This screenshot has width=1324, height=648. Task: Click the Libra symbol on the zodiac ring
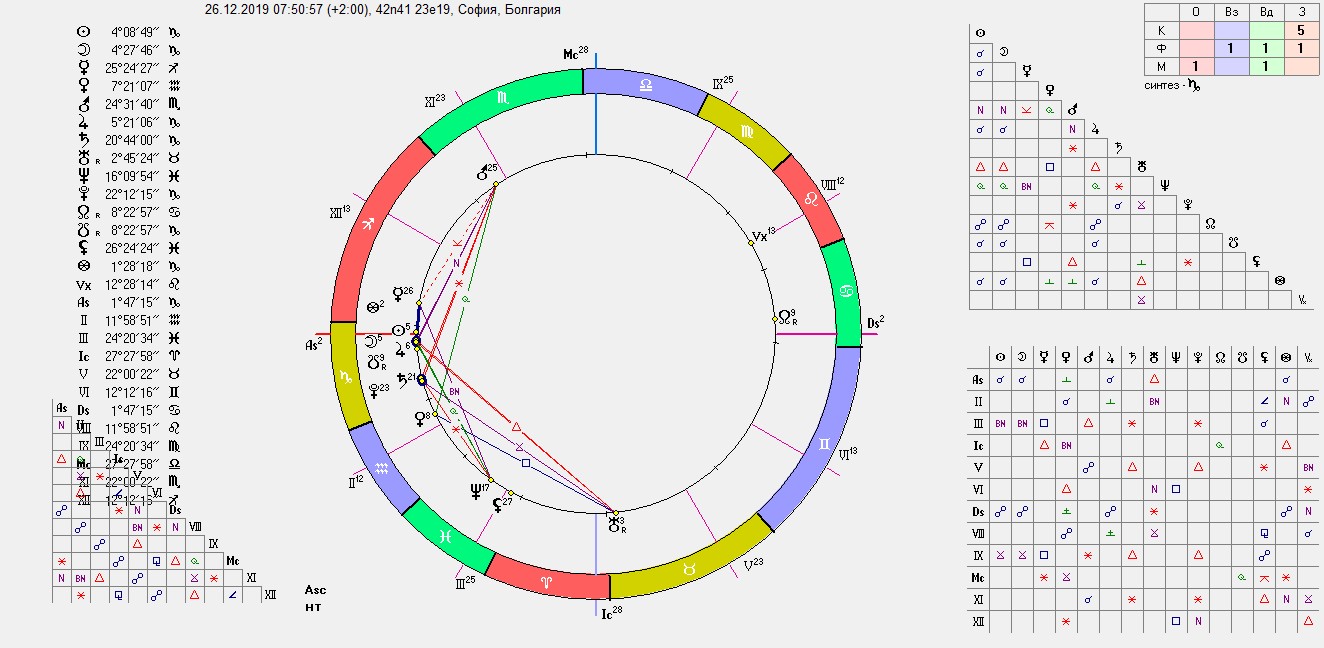[x=645, y=84]
